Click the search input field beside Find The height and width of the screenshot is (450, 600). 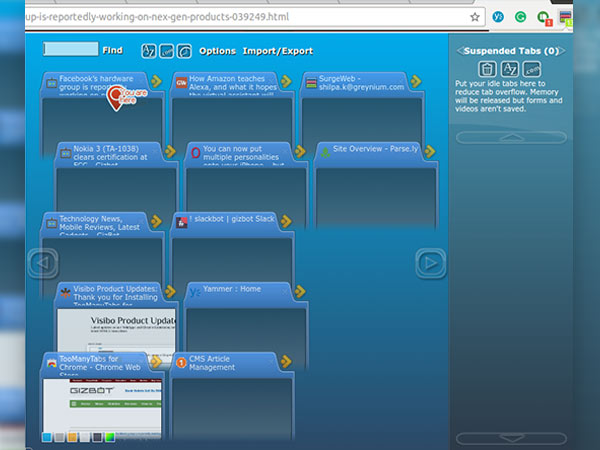coord(70,49)
